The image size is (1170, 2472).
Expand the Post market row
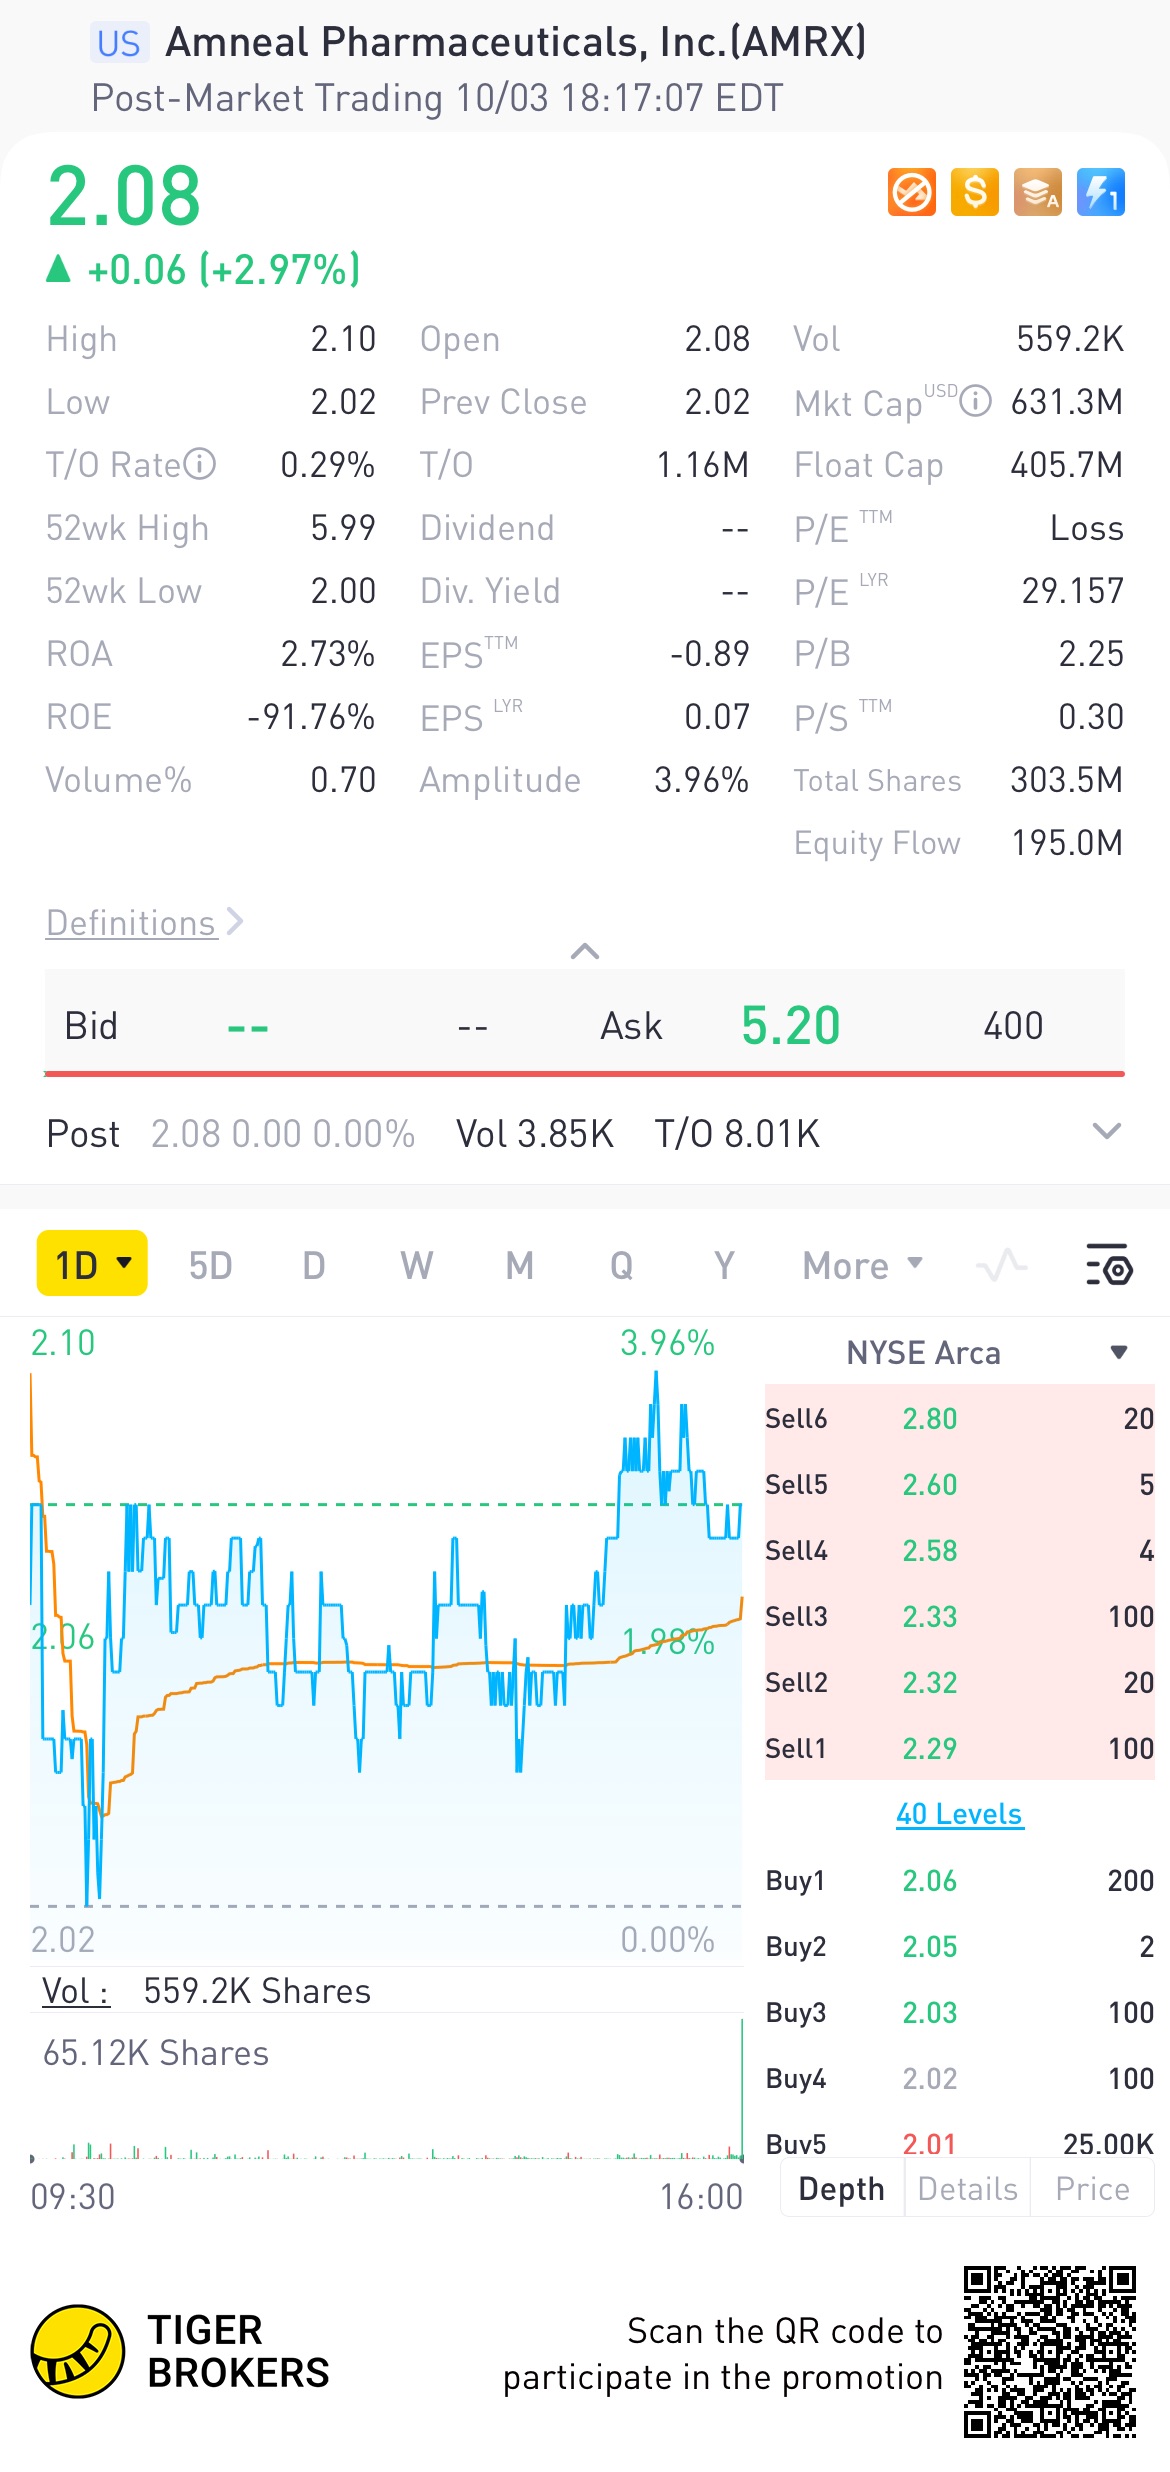click(x=1106, y=1132)
